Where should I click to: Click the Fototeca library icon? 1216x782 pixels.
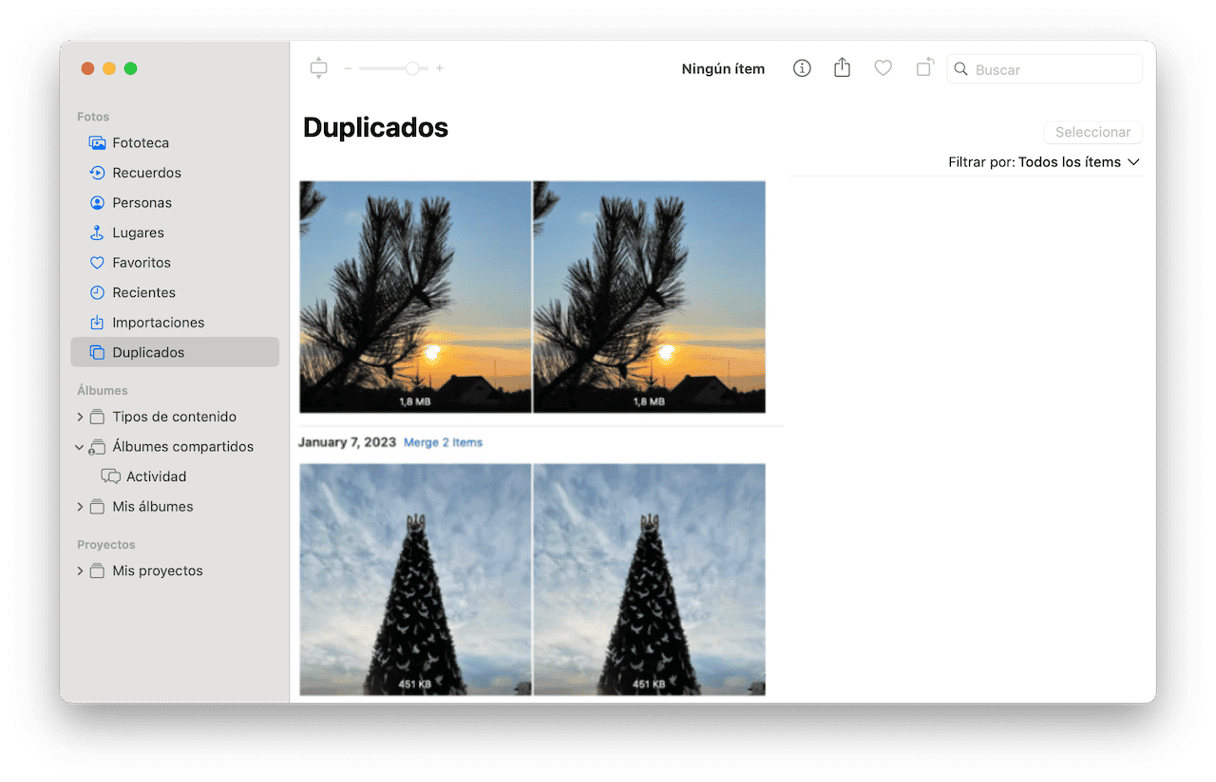click(97, 143)
